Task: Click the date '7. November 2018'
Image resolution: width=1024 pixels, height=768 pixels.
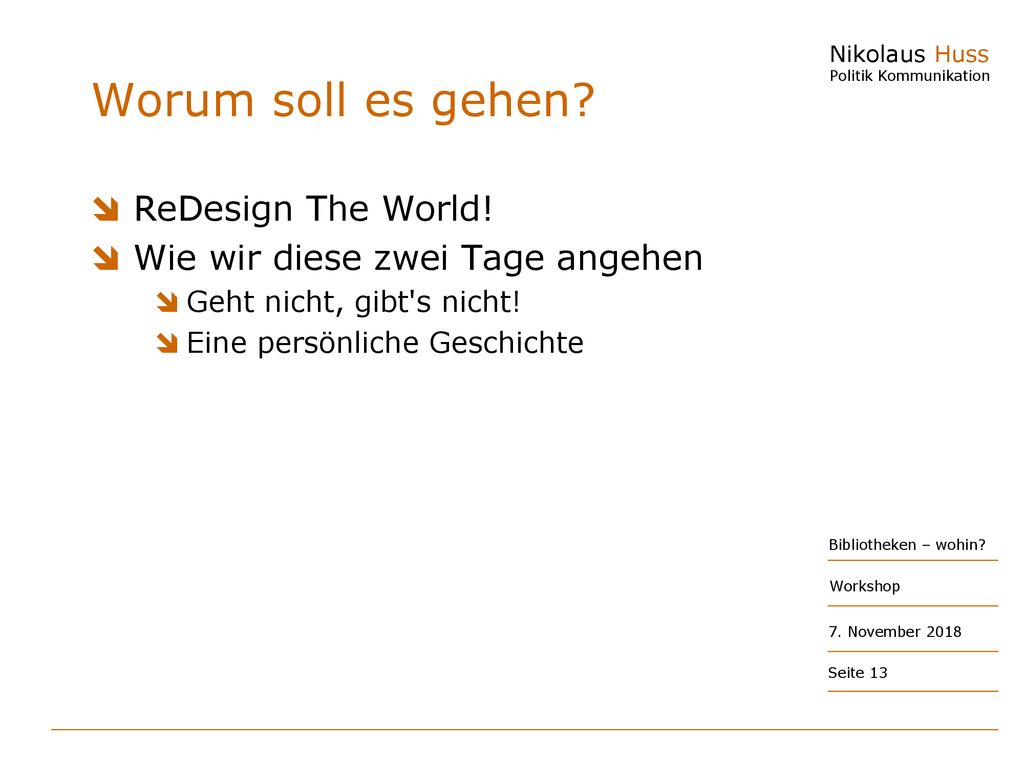Action: tap(895, 632)
